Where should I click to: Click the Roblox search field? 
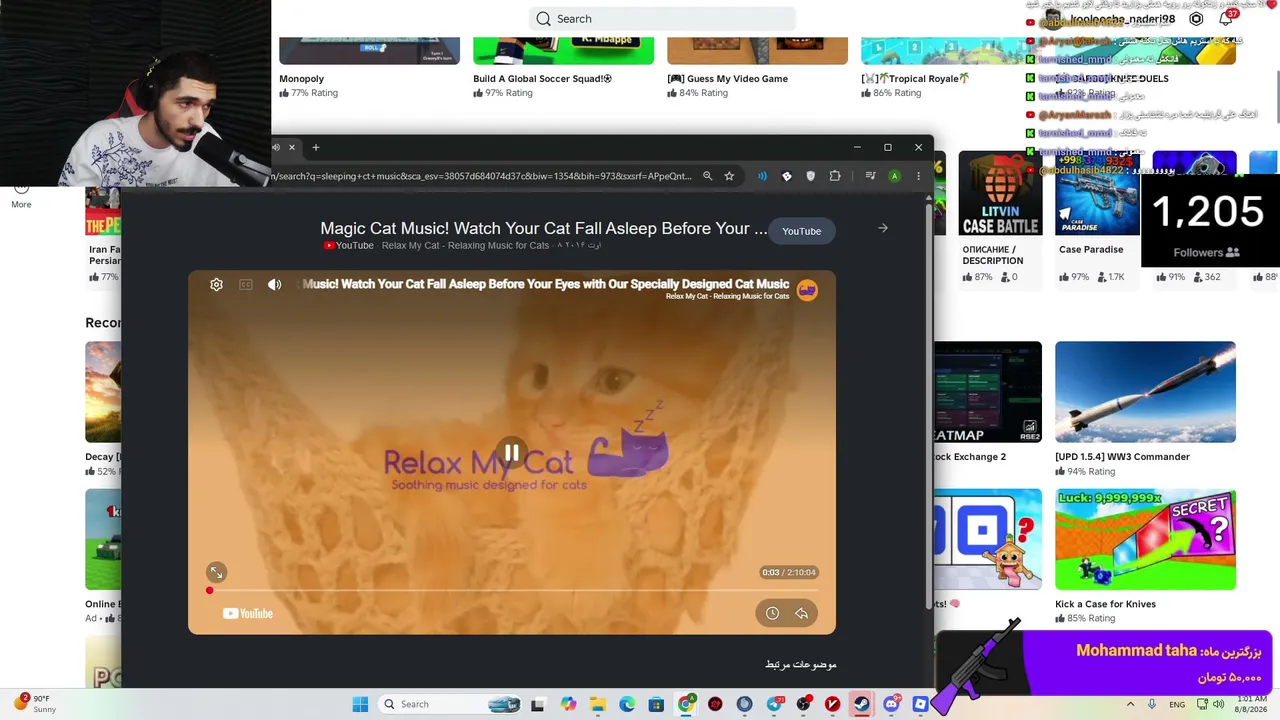tap(663, 18)
